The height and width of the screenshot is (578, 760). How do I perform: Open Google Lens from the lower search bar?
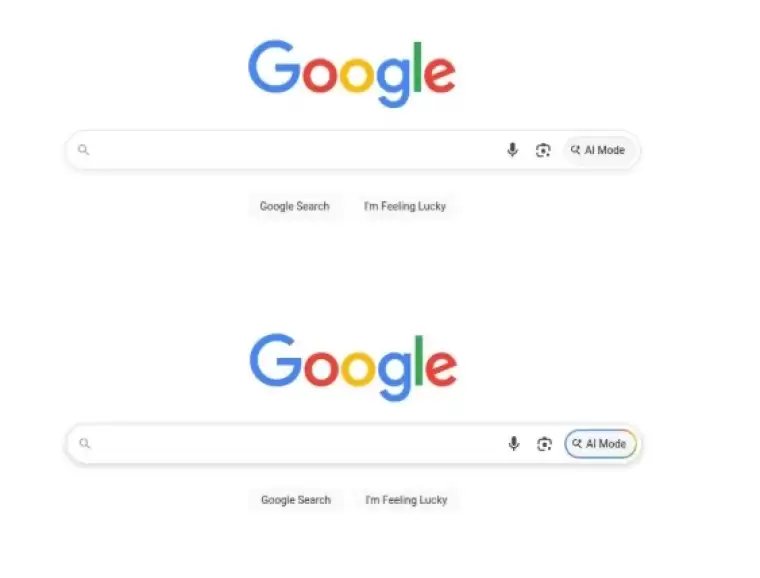pos(544,444)
